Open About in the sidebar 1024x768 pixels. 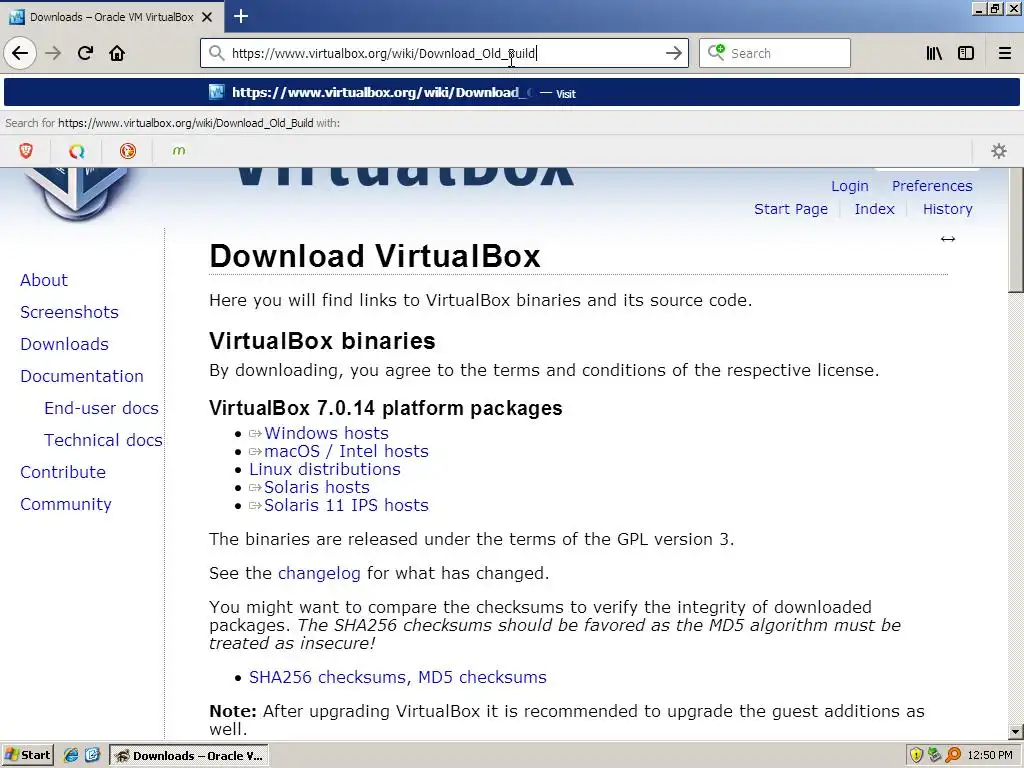[x=44, y=280]
